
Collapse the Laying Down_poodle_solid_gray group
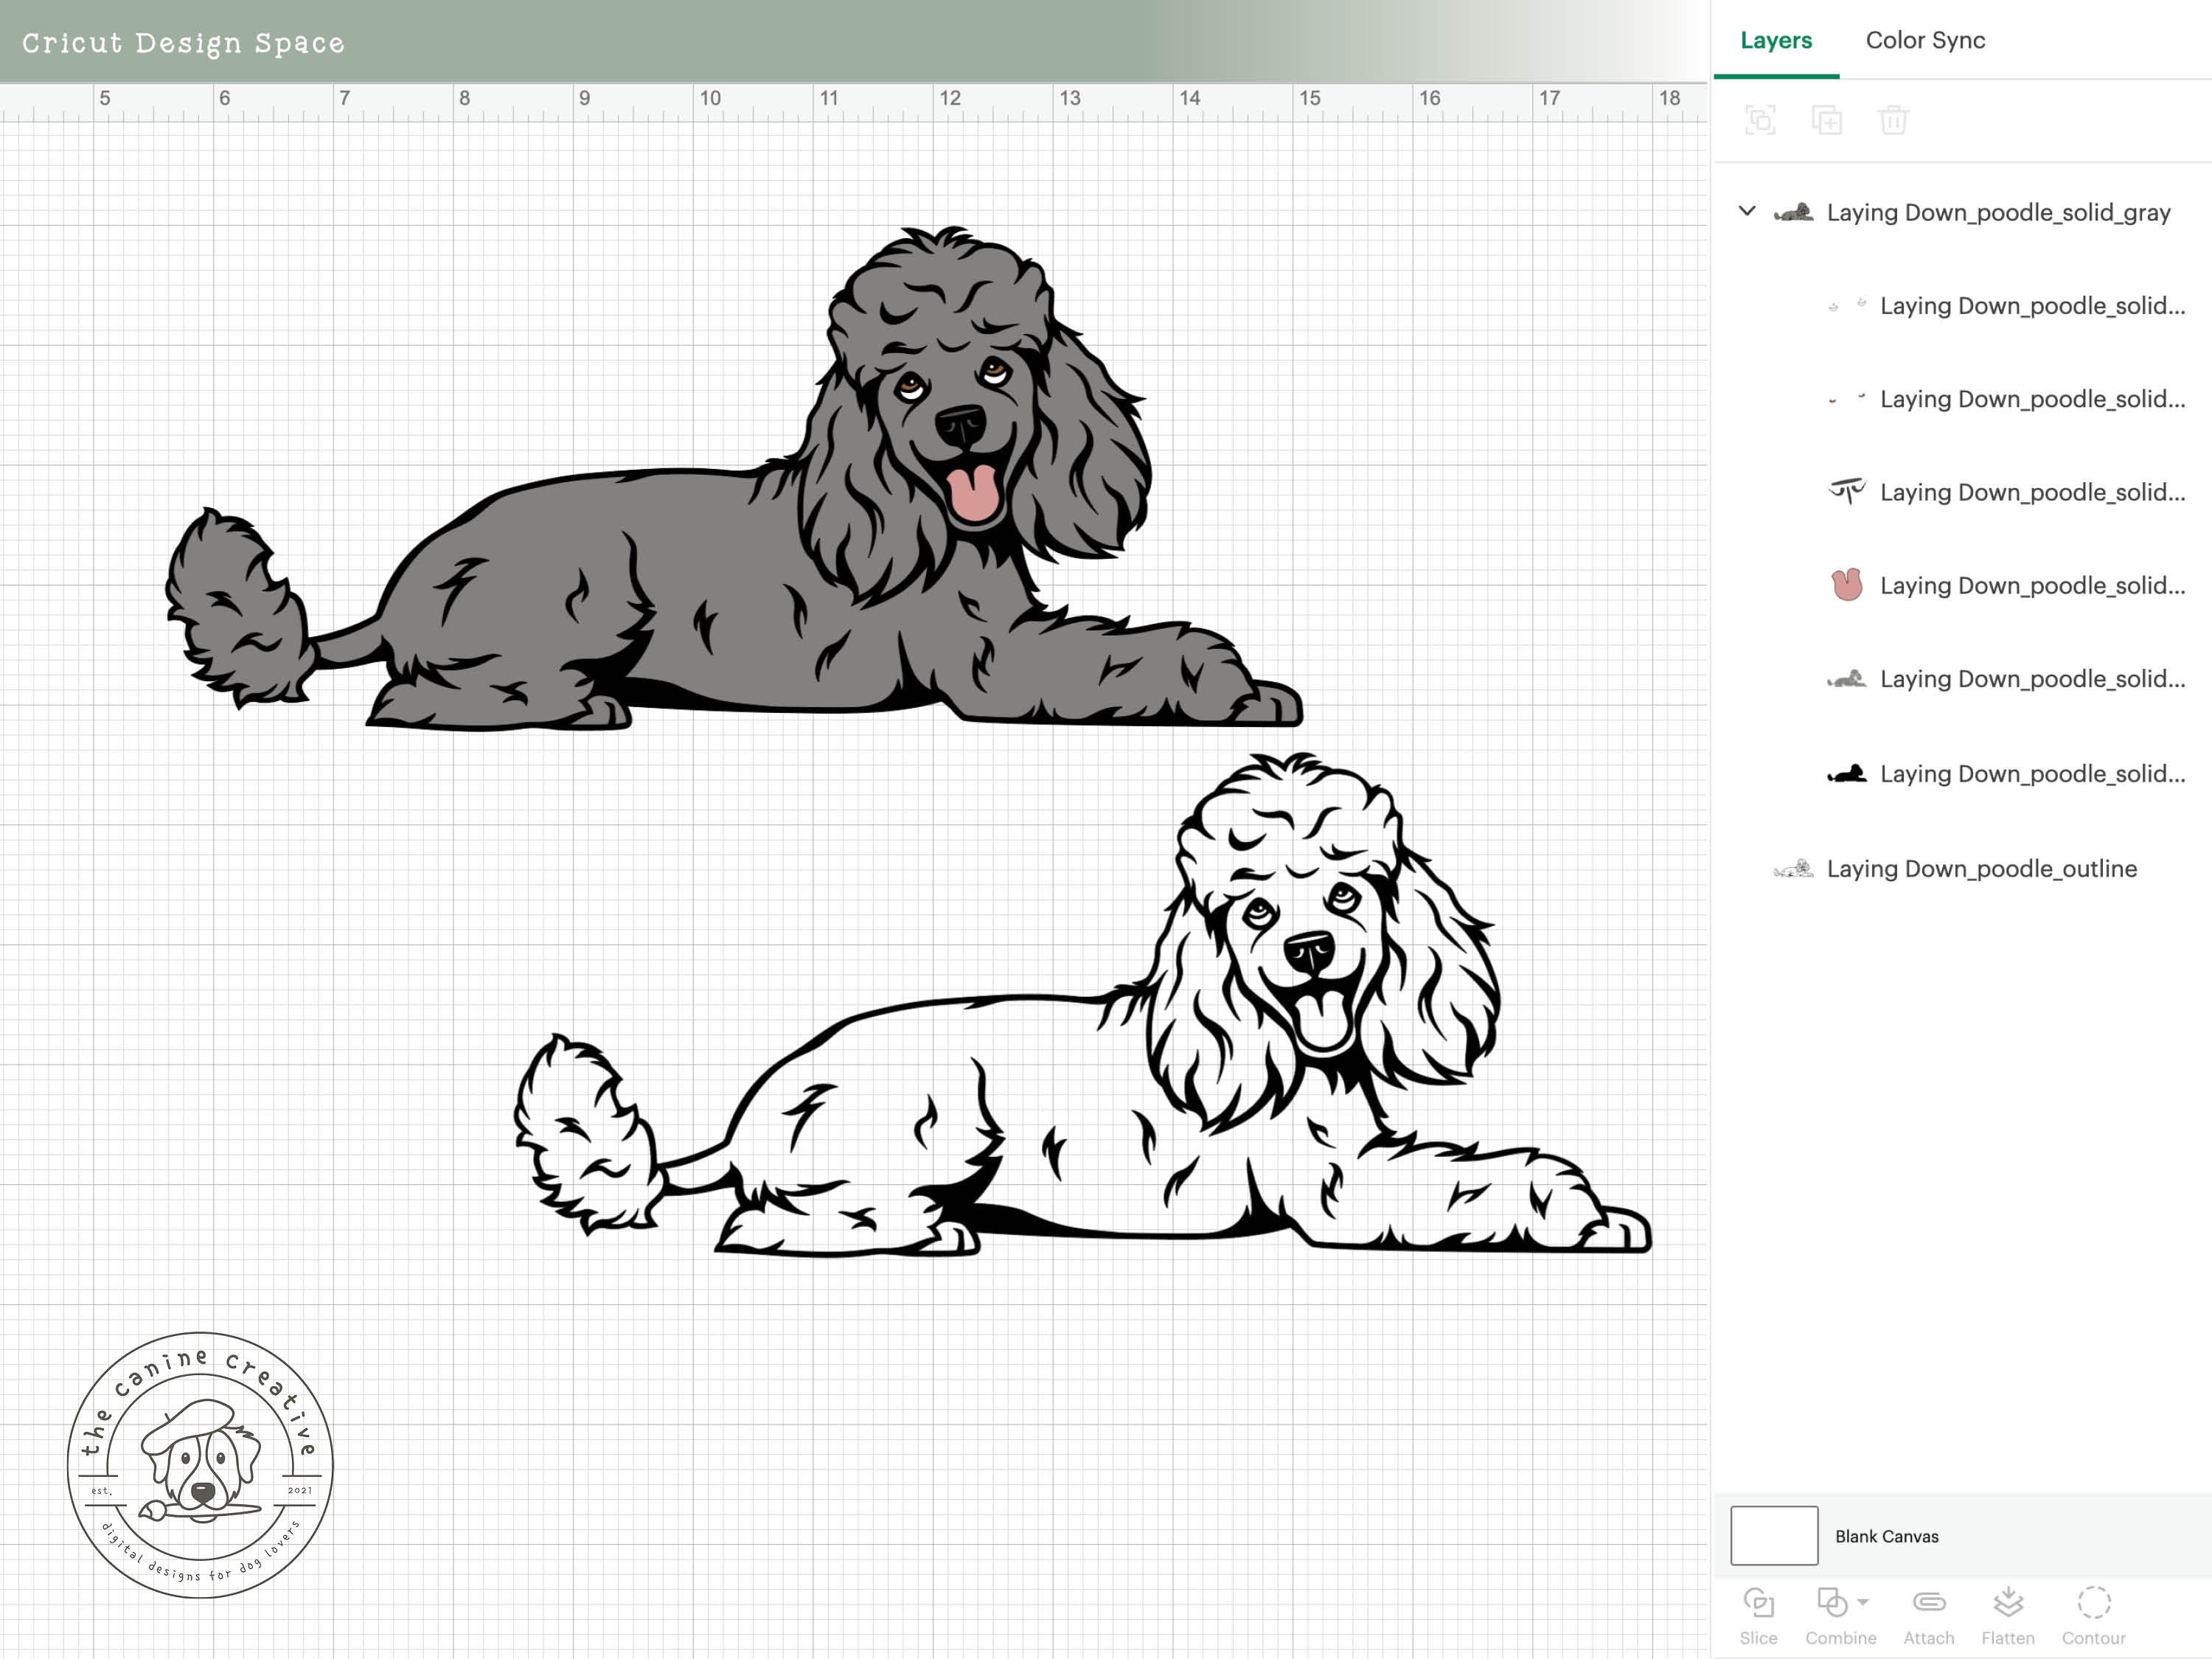[1746, 211]
